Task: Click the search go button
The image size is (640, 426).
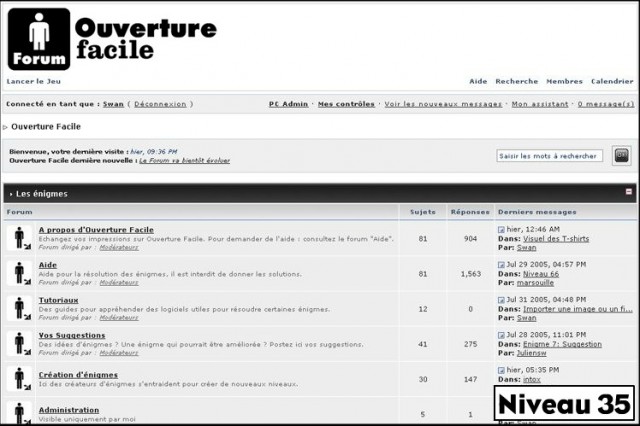Action: coord(621,155)
